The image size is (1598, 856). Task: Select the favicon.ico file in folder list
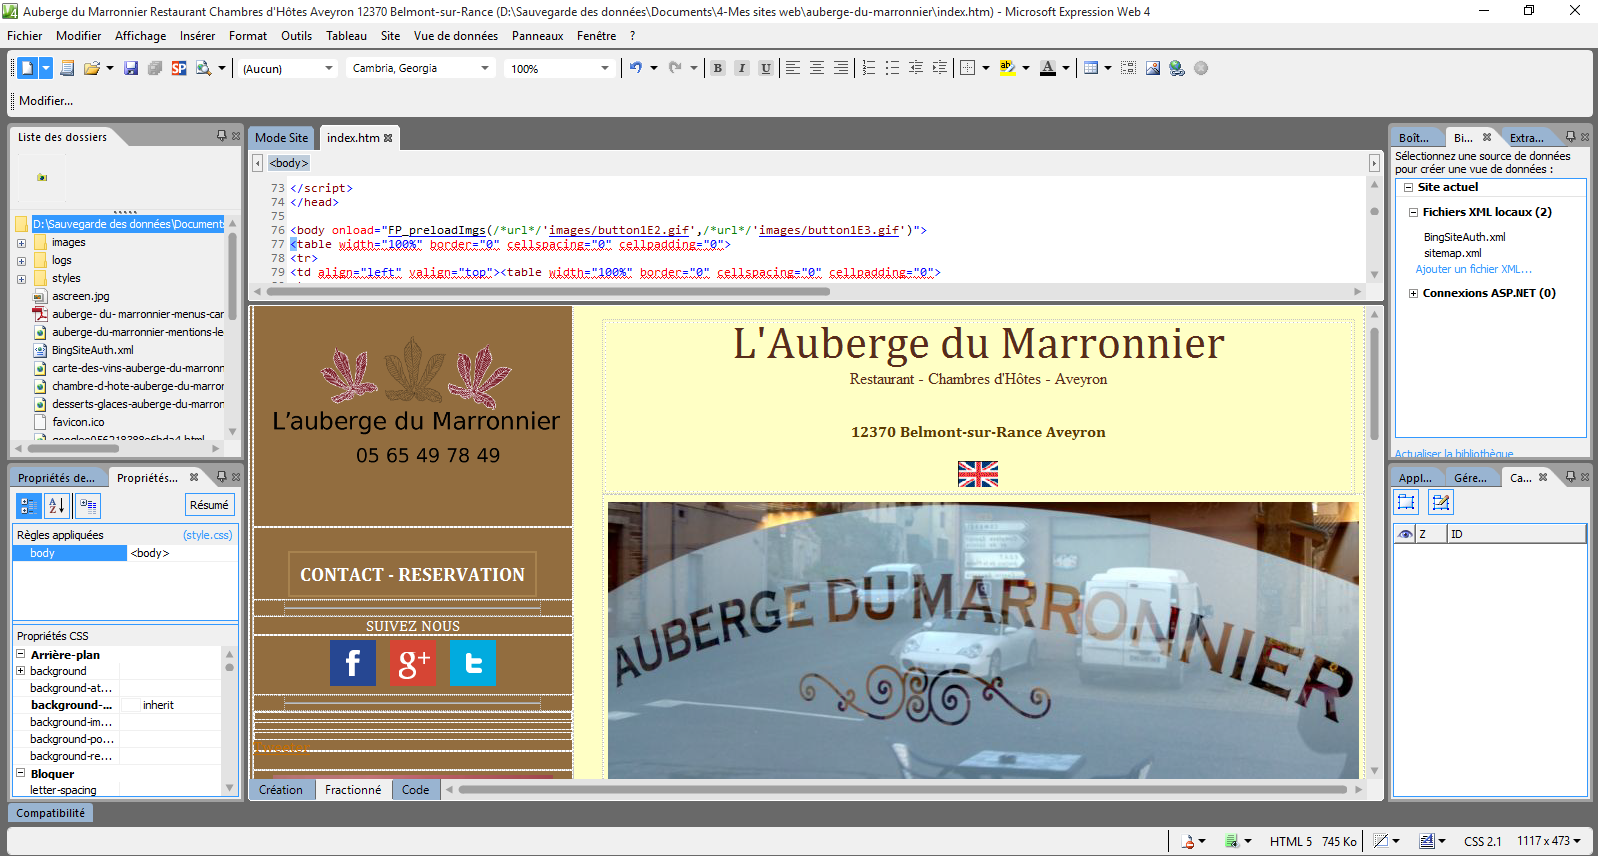click(x=78, y=422)
